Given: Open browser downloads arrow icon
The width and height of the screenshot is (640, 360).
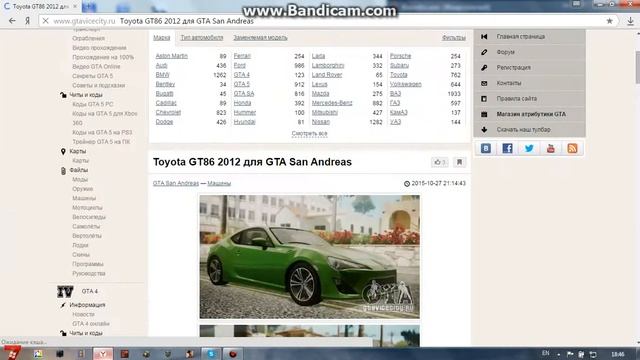Looking at the screenshot, I should tap(630, 21).
